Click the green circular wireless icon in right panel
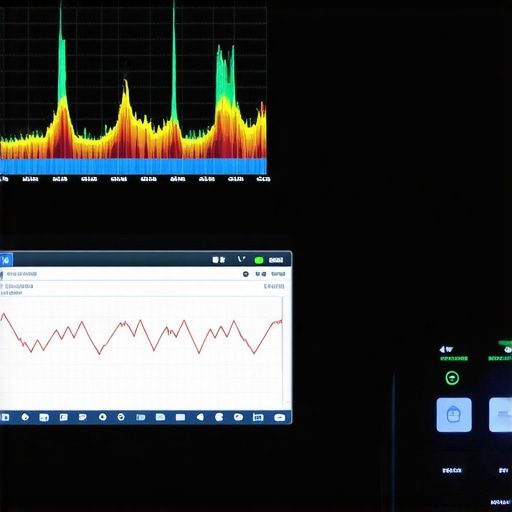This screenshot has width=512, height=512. 452,378
